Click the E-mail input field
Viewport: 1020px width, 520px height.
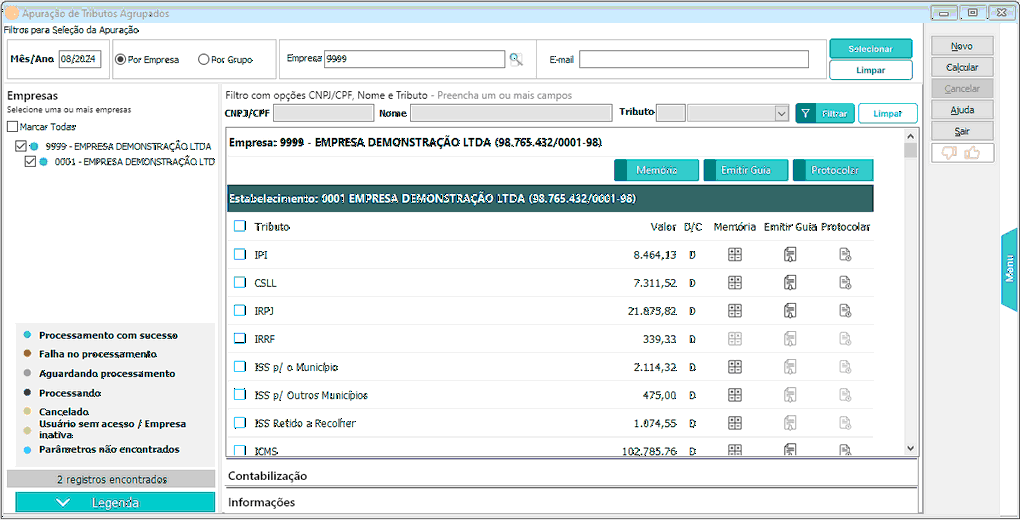[693, 59]
